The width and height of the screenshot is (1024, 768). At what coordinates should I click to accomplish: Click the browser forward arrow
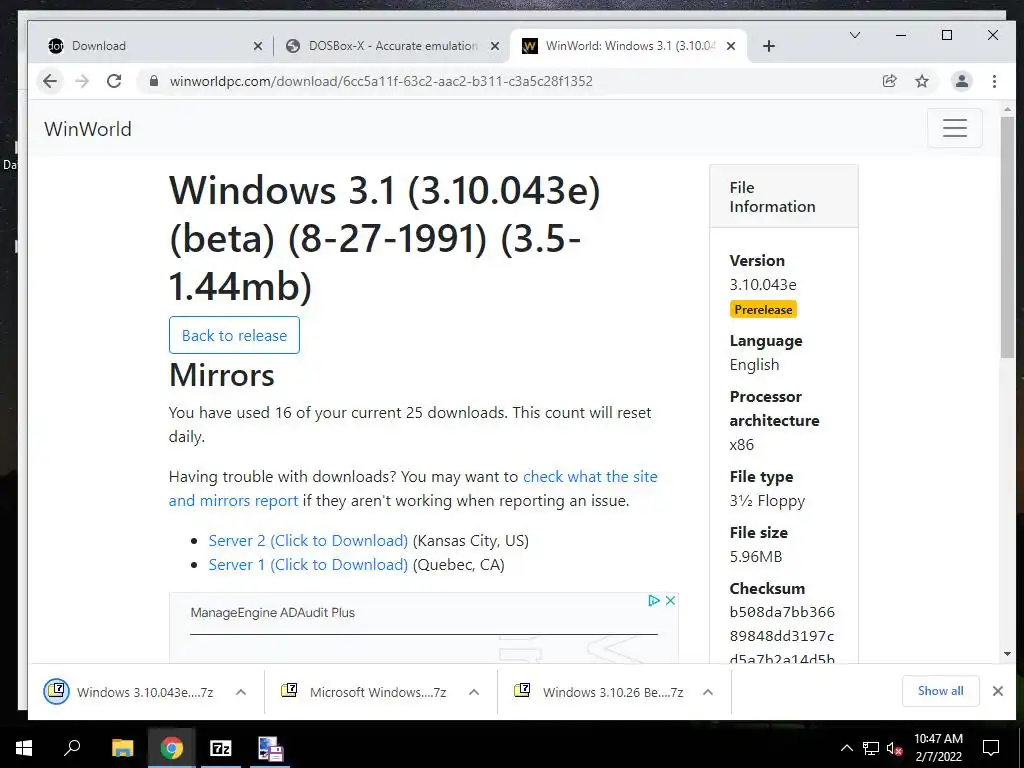(82, 81)
